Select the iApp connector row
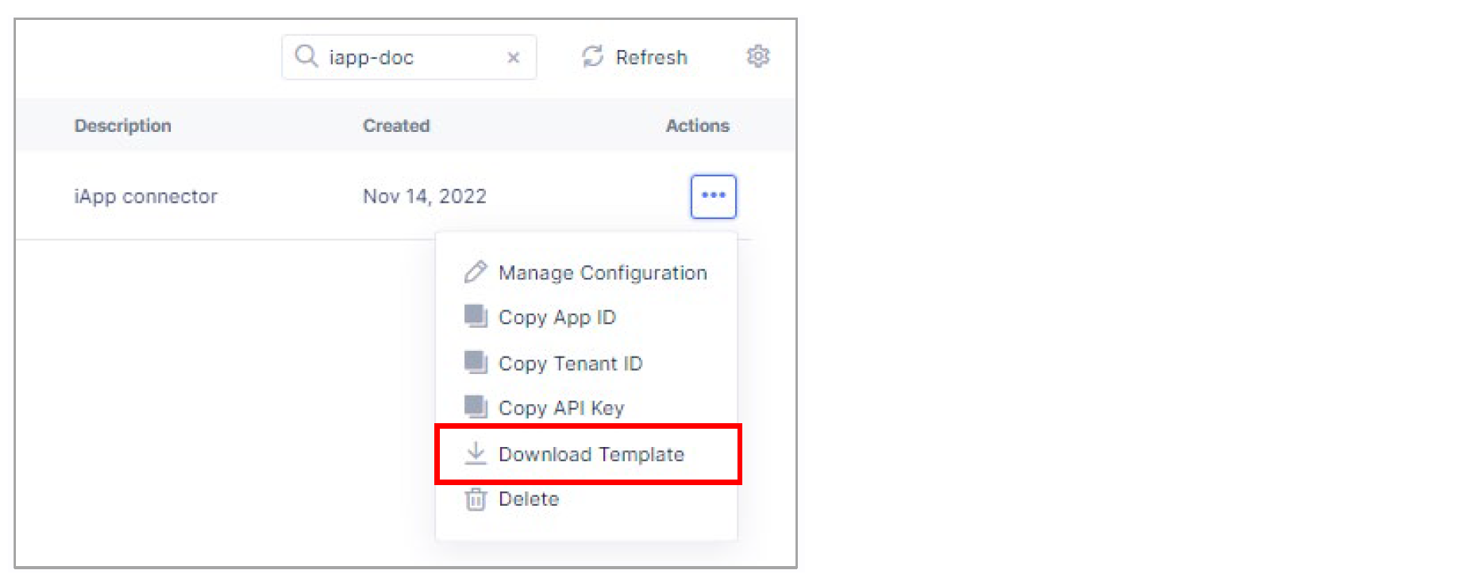Screen dimensions: 1460x581 coord(145,196)
